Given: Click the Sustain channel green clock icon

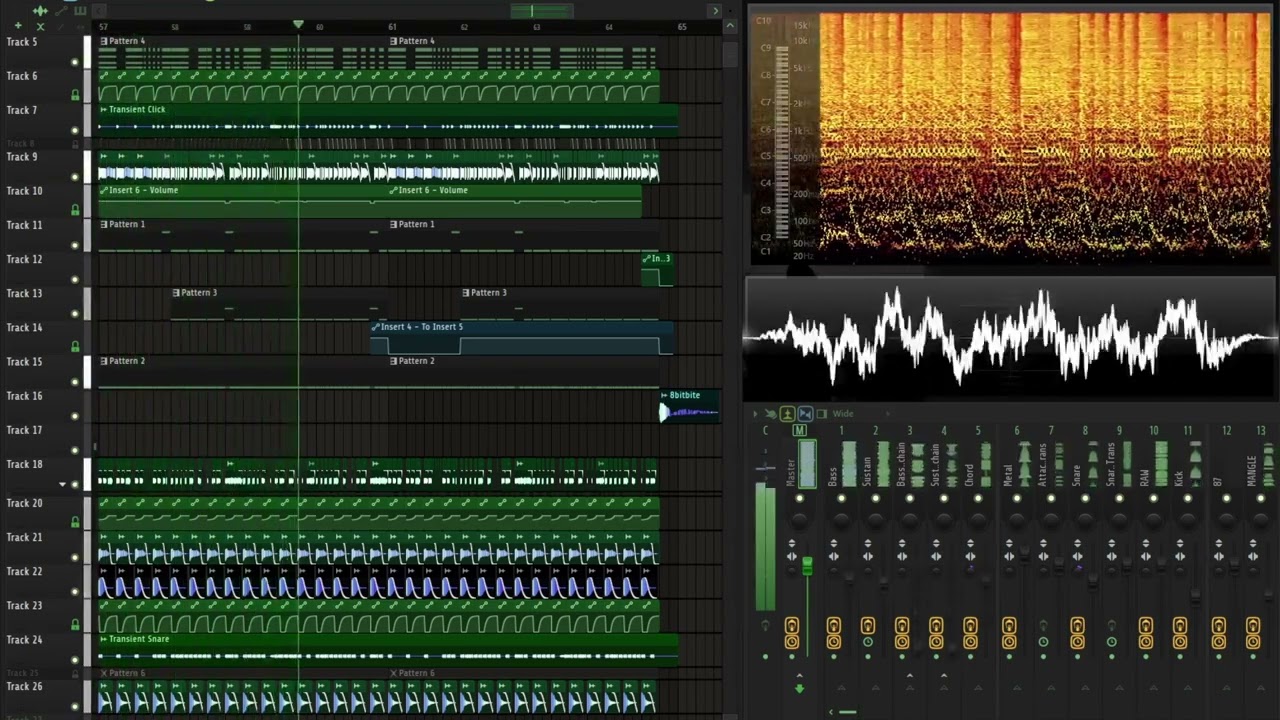Looking at the screenshot, I should [867, 642].
